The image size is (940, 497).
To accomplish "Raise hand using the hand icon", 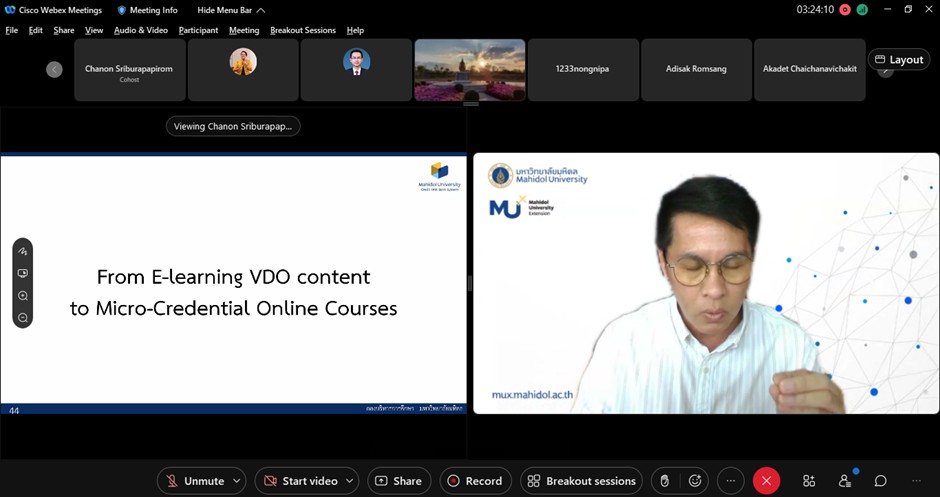I will (x=664, y=481).
